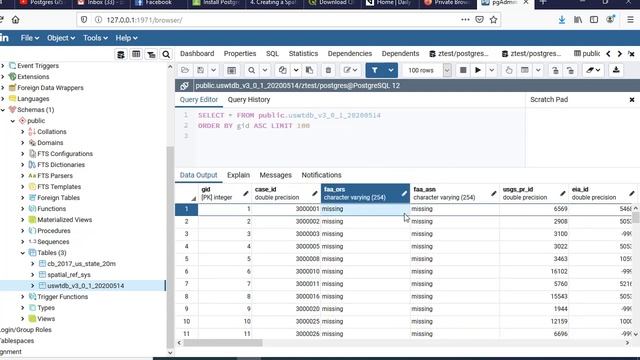Click the Commit icon in toolbar
The image size is (640, 360).
555,70
